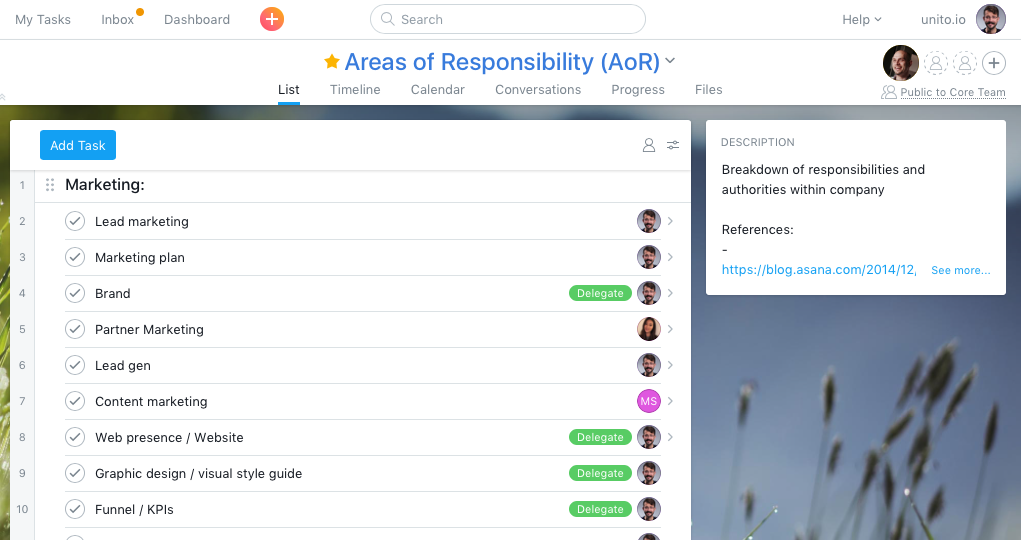
Task: Click See more in the description
Action: pos(960,270)
